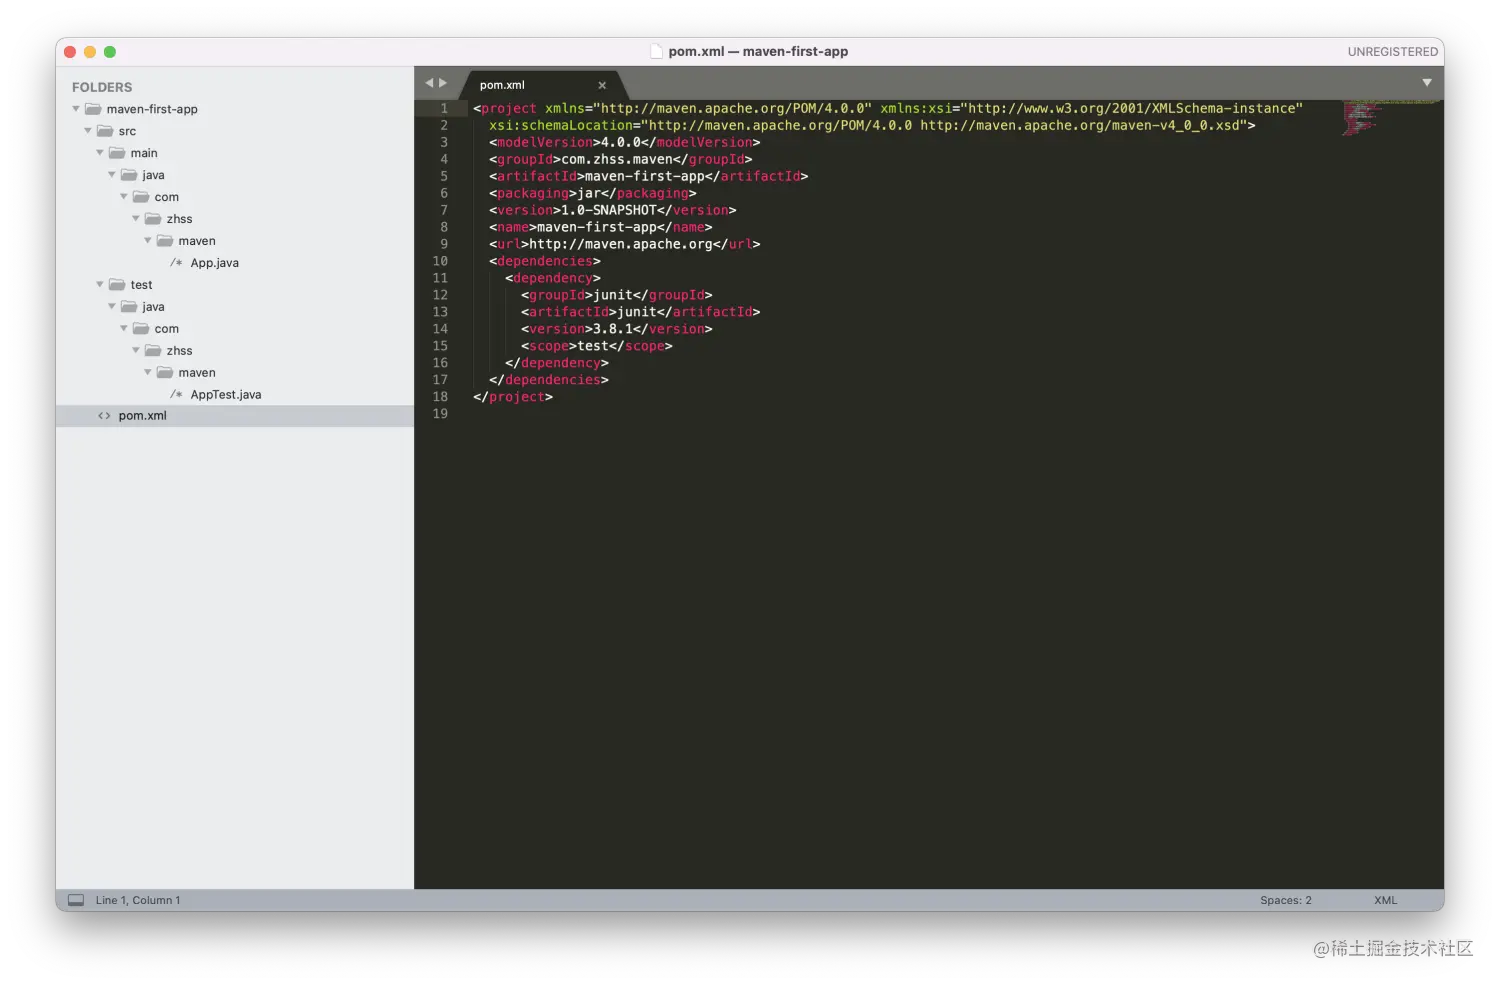Click AppTest.java file type icon
Screen dimensions: 1500x985
177,395
